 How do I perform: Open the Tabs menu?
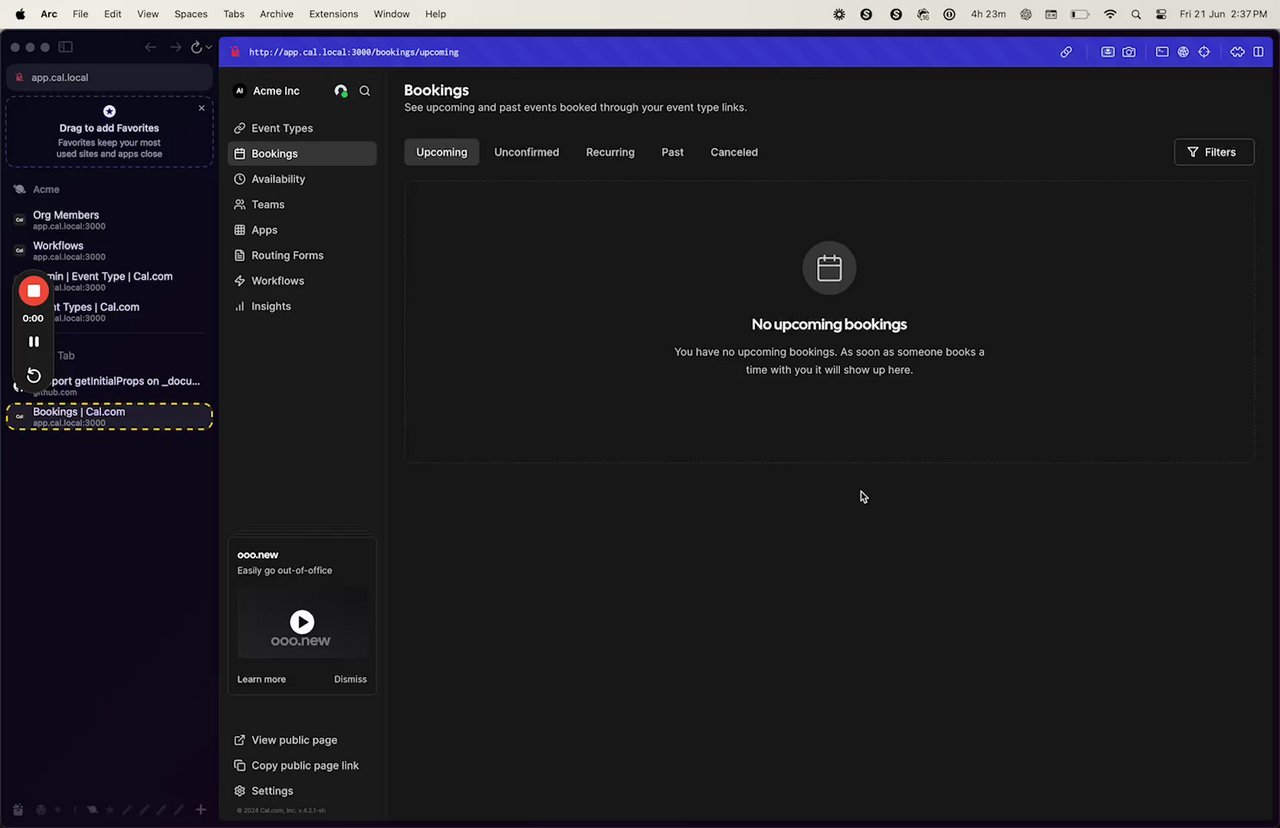[233, 14]
